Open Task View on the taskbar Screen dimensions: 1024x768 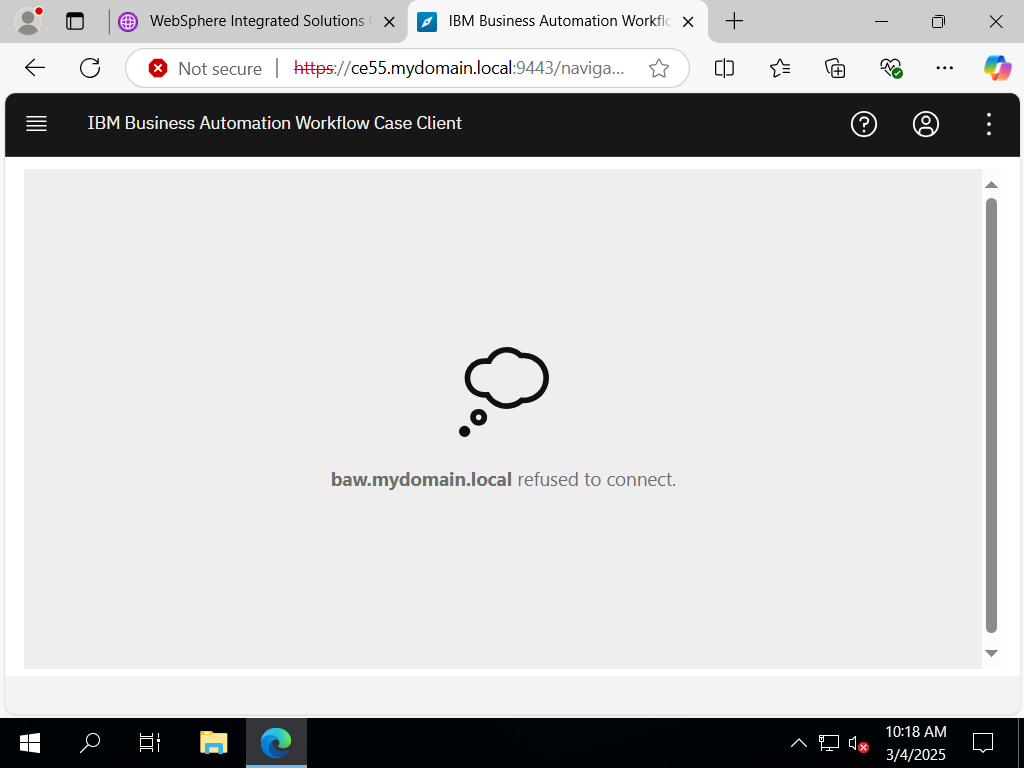point(150,743)
